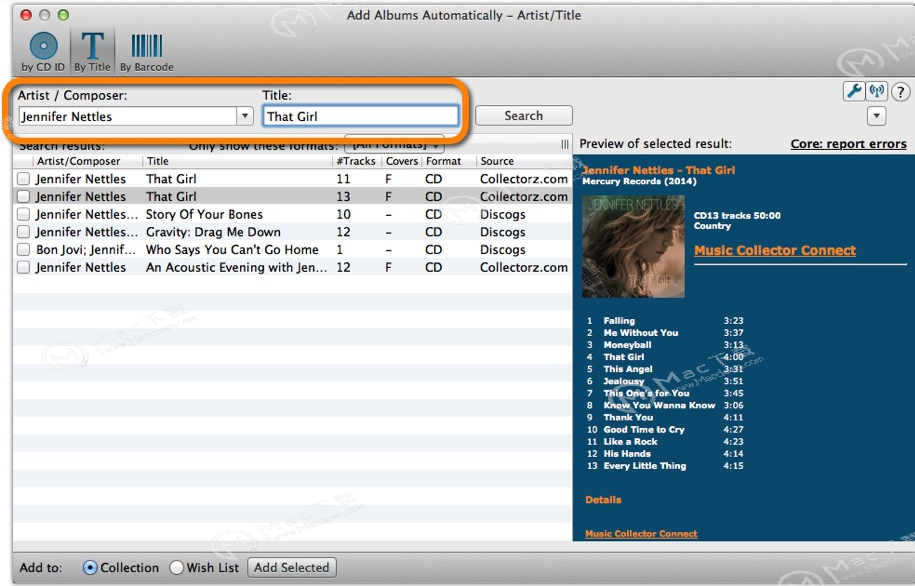
Task: Tick checkbox for That Girl with 11 tracks
Action: 23,179
